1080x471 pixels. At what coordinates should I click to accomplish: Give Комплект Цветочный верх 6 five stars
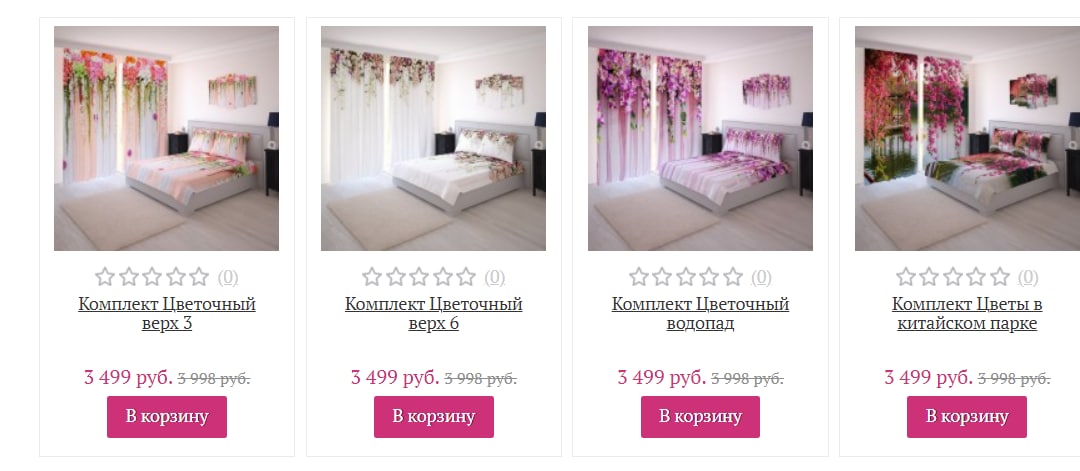coord(466,277)
